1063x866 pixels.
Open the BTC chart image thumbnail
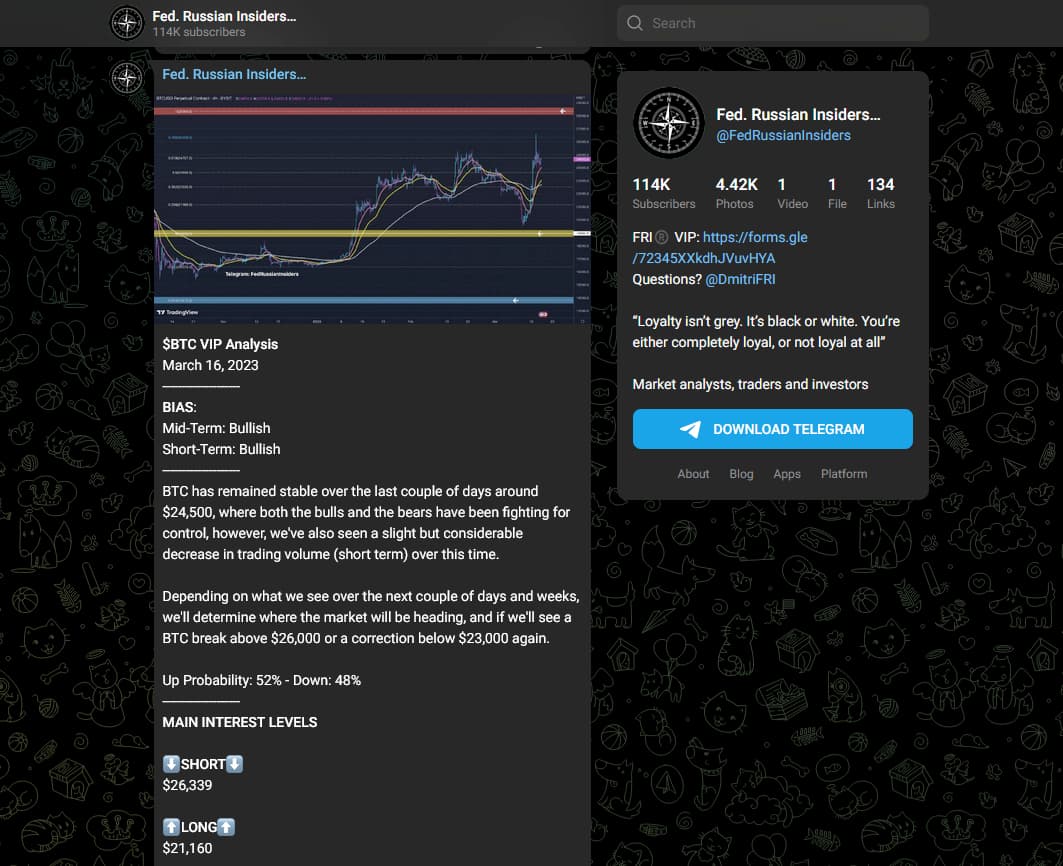tap(370, 205)
